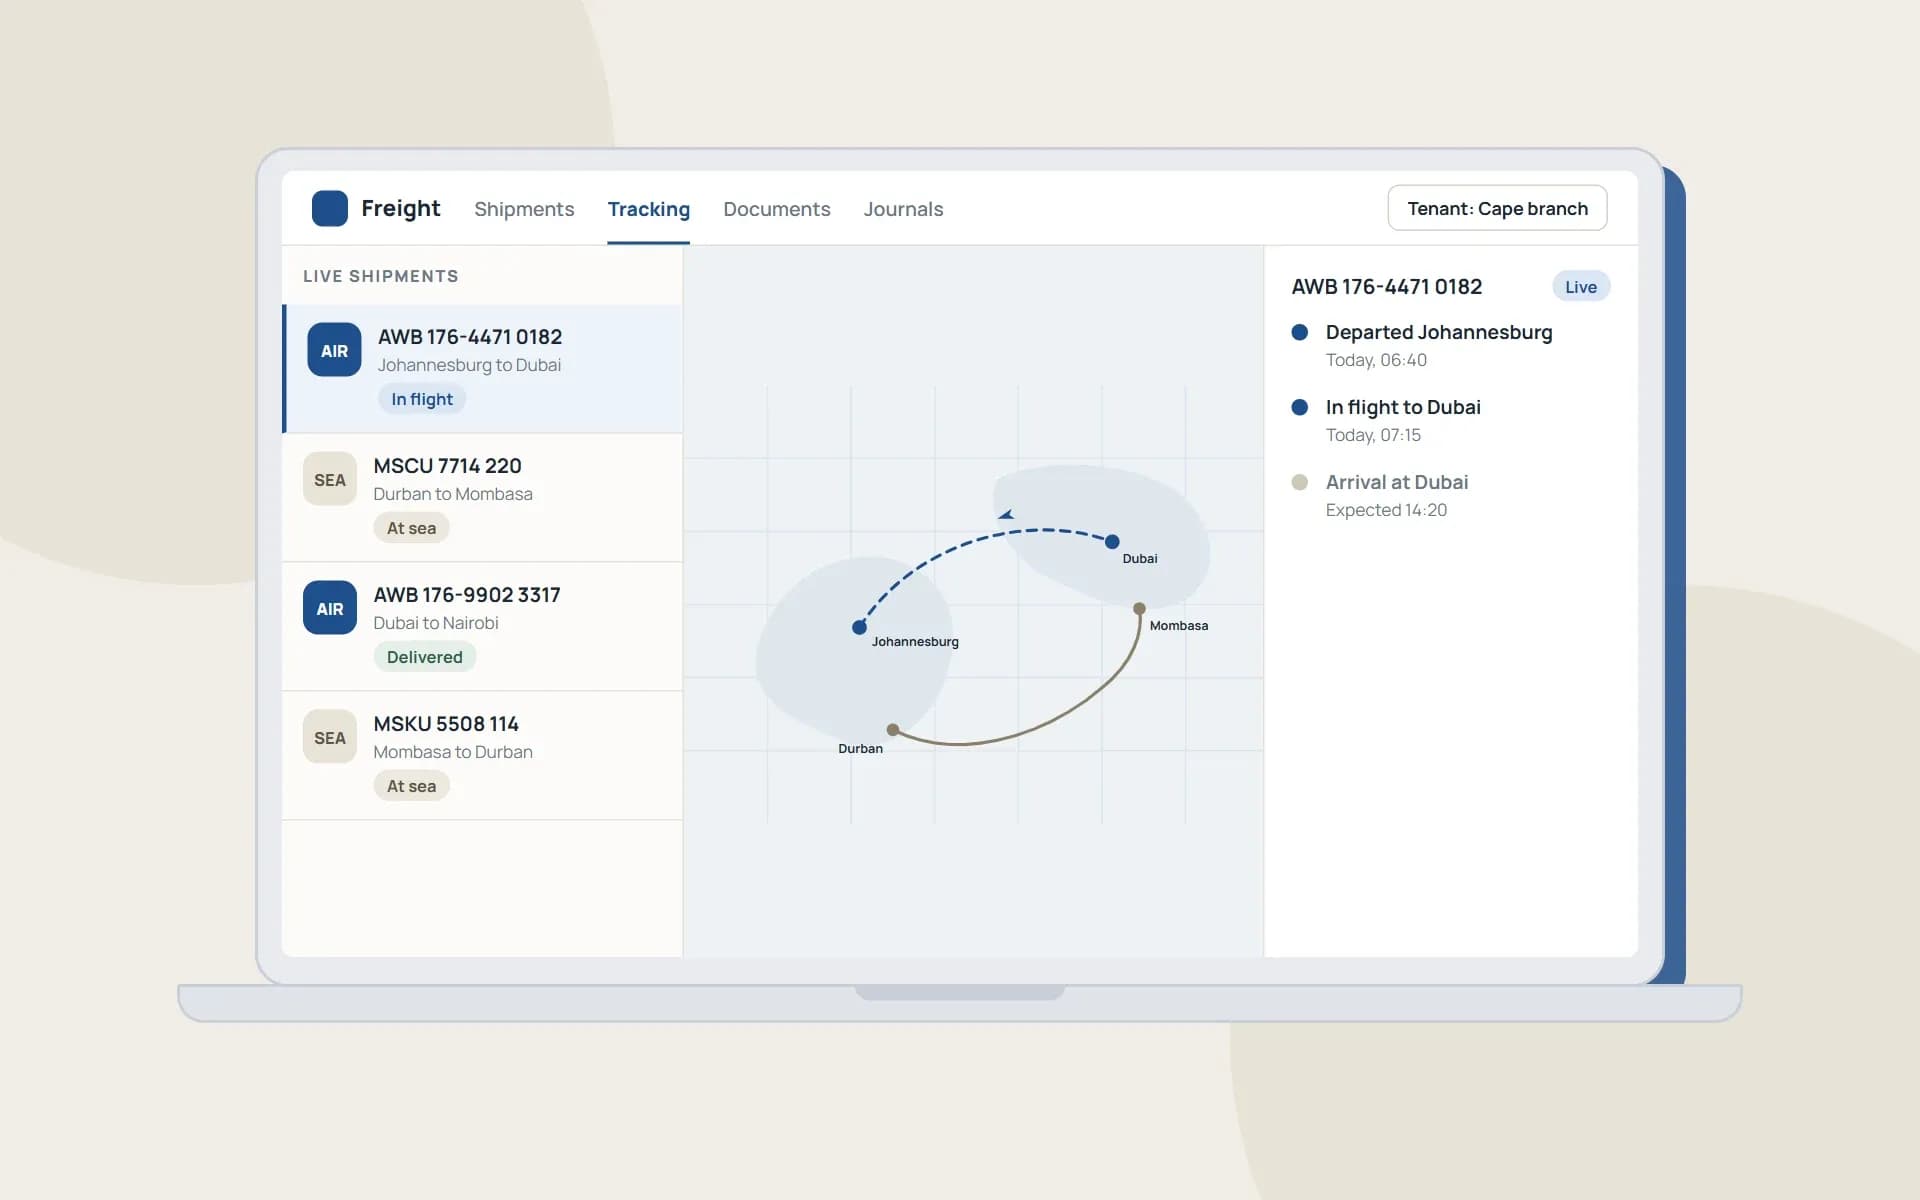The width and height of the screenshot is (1920, 1200).
Task: Select the Dubai map point
Action: point(1112,542)
